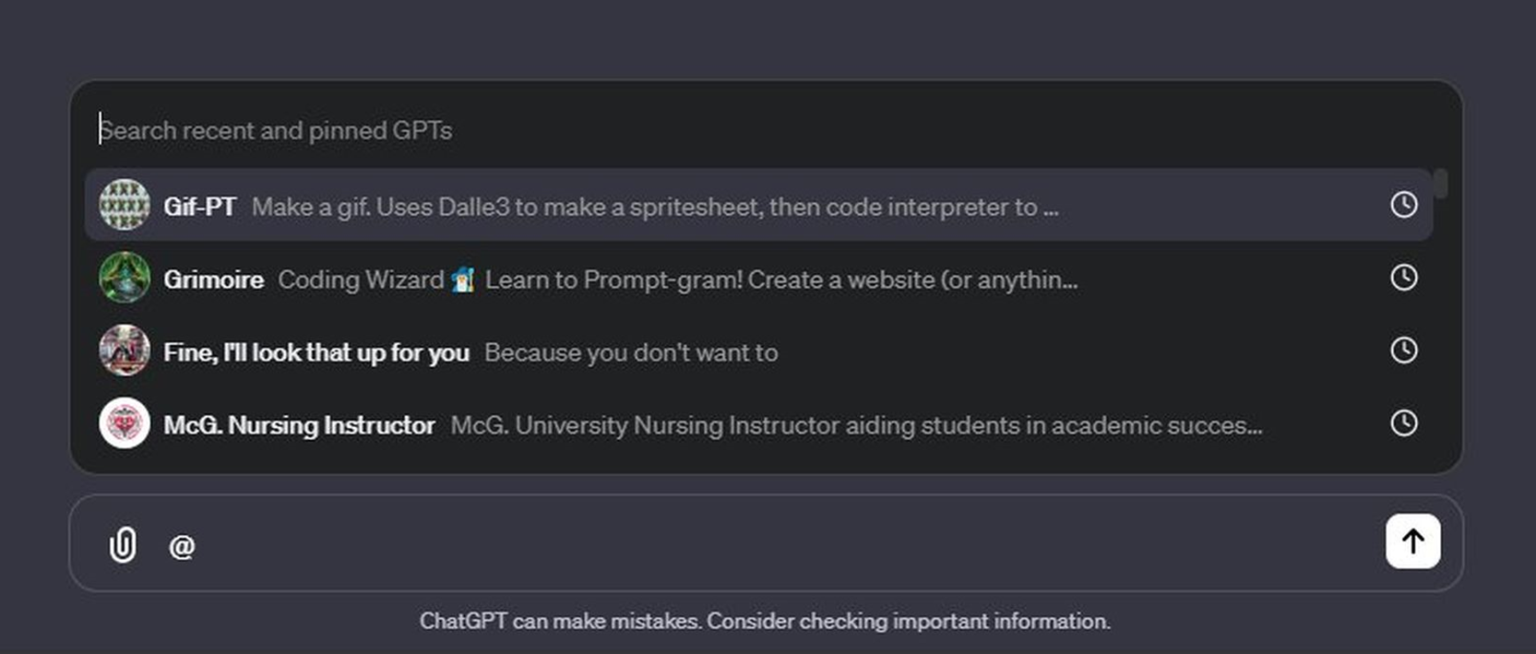Viewport: 1536px width, 654px height.
Task: Click the clock icon next to Gif-PT
Action: point(1405,205)
